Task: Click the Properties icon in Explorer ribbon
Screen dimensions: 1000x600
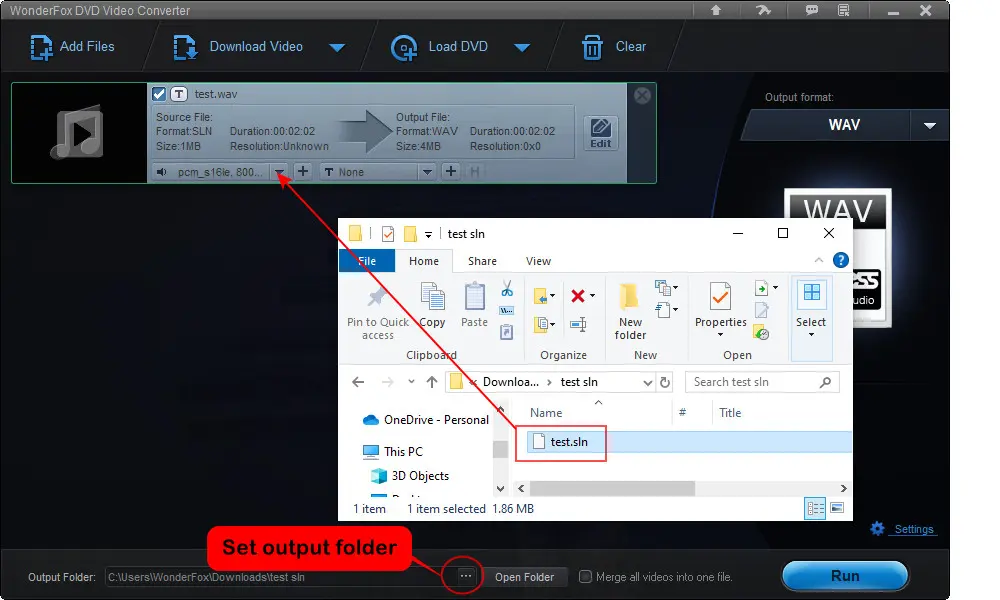Action: [x=721, y=298]
